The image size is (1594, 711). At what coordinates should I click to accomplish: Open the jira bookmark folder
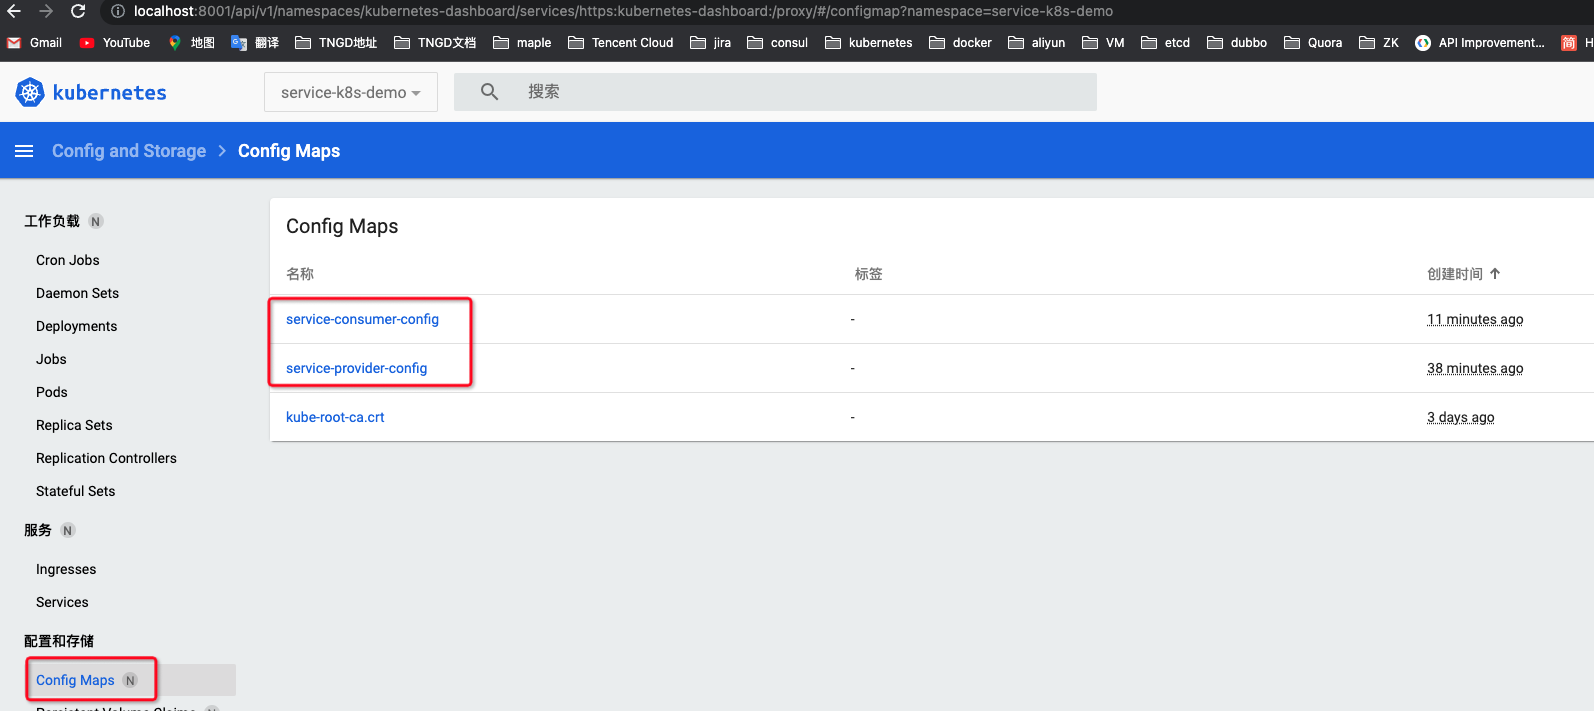[x=711, y=43]
